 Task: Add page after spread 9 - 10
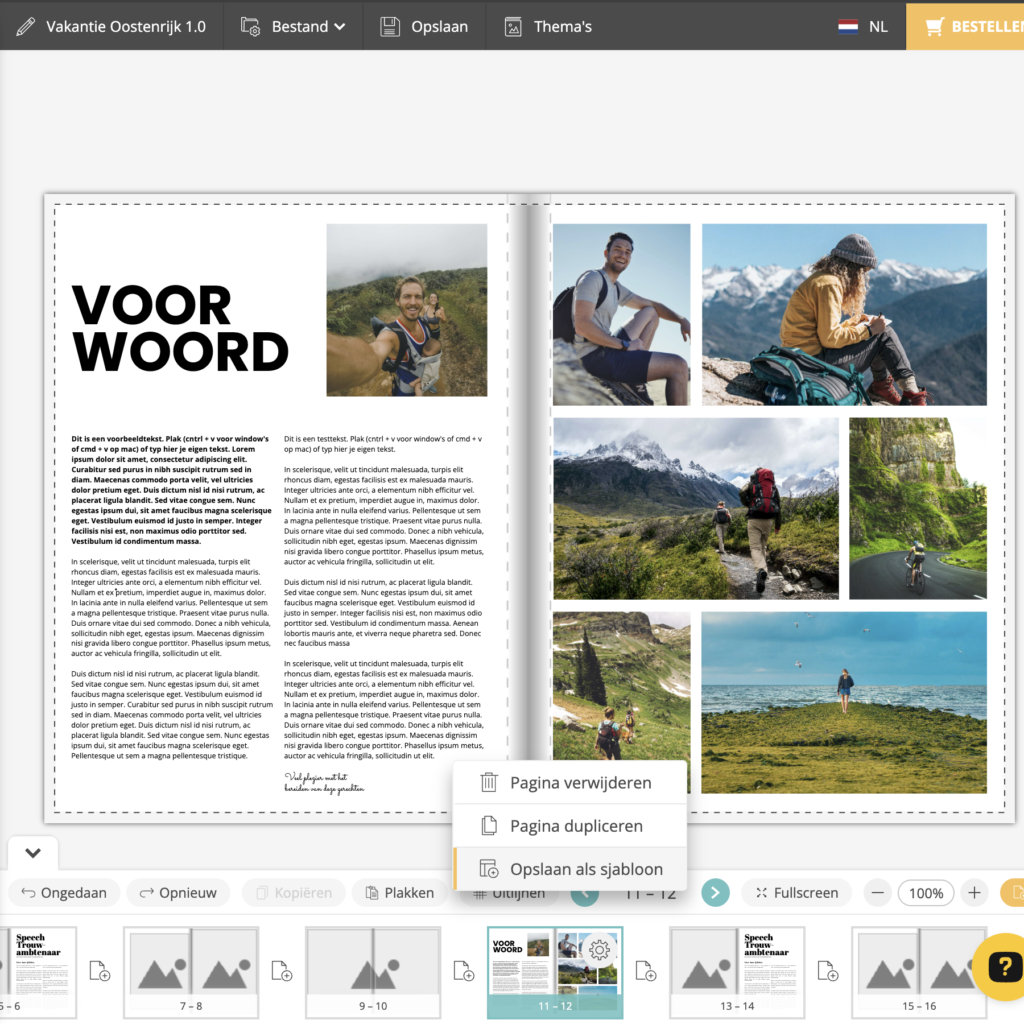tap(464, 970)
